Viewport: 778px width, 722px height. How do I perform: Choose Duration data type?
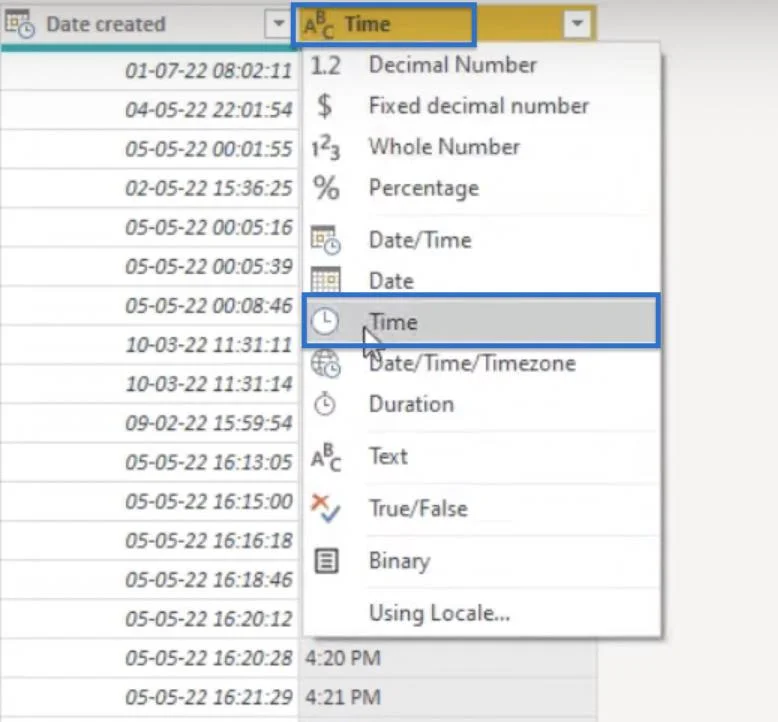(x=481, y=404)
